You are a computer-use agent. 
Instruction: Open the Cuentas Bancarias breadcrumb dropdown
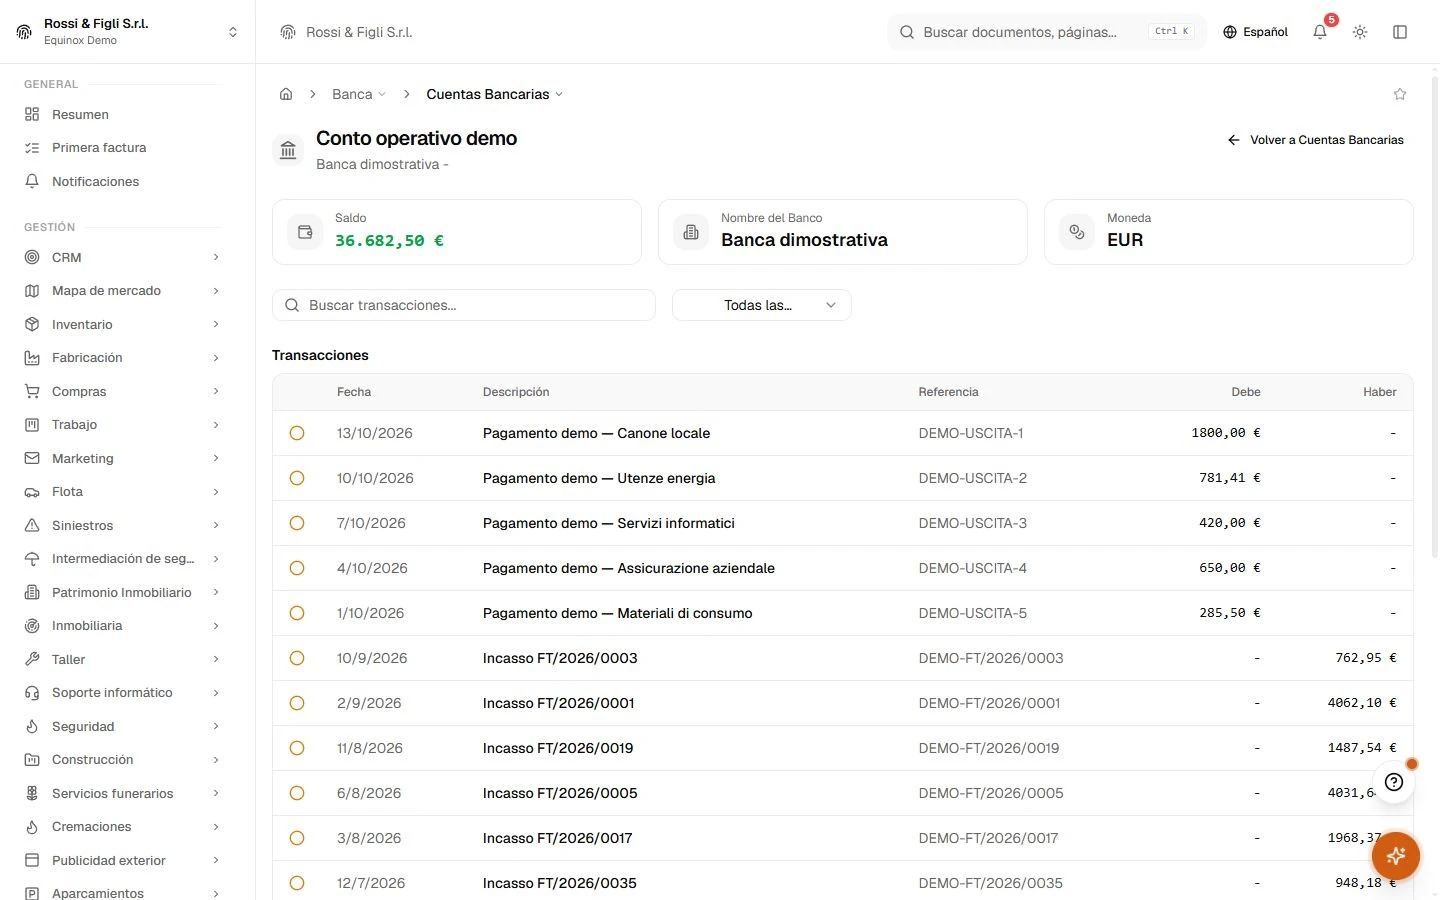tap(494, 94)
